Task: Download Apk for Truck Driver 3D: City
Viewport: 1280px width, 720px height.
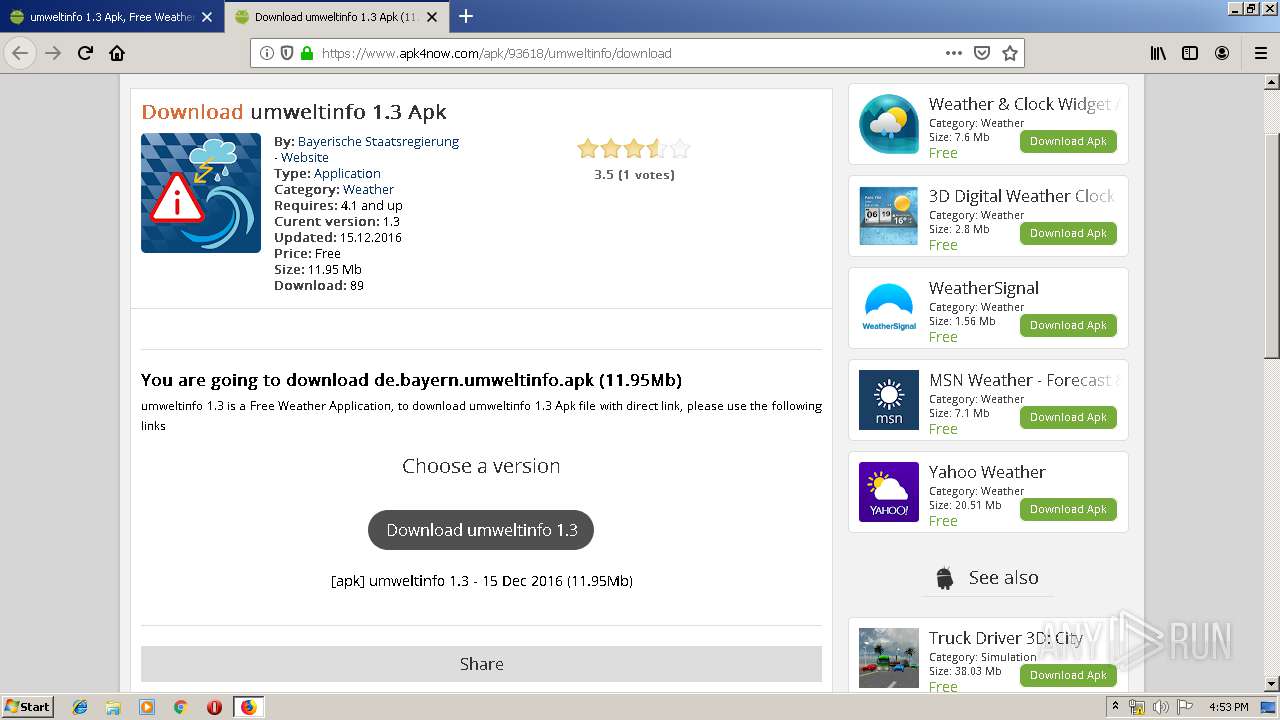Action: [1068, 676]
